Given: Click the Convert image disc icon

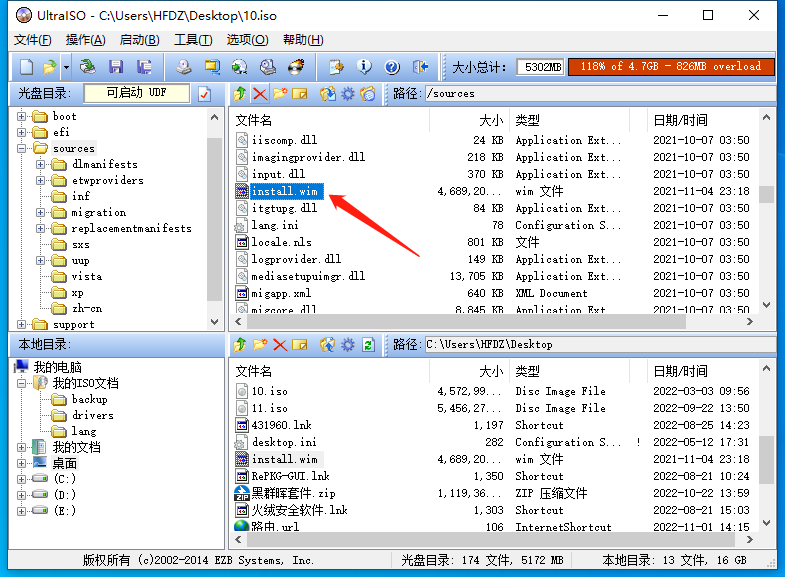Looking at the screenshot, I should (240, 67).
